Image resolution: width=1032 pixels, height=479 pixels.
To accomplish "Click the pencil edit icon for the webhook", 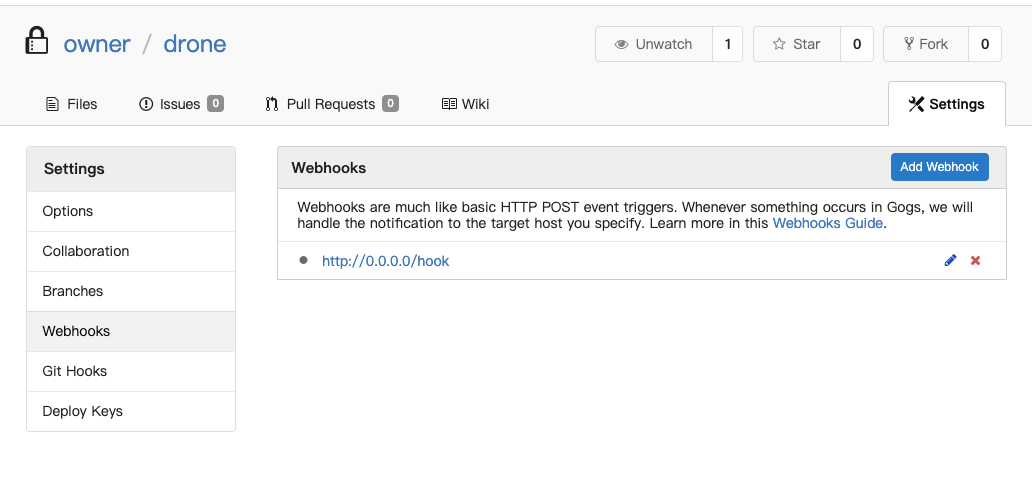I will (950, 261).
